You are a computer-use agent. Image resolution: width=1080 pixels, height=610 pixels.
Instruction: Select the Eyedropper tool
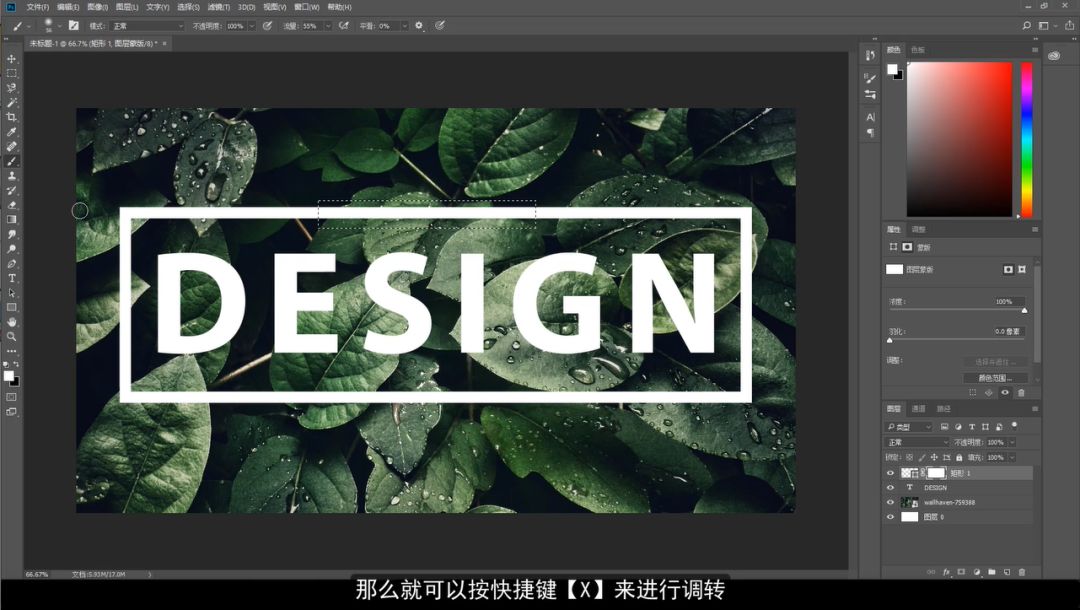coord(12,132)
